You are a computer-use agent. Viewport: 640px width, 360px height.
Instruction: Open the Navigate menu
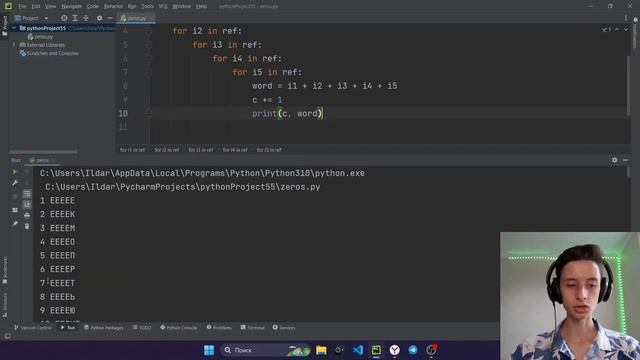point(71,6)
